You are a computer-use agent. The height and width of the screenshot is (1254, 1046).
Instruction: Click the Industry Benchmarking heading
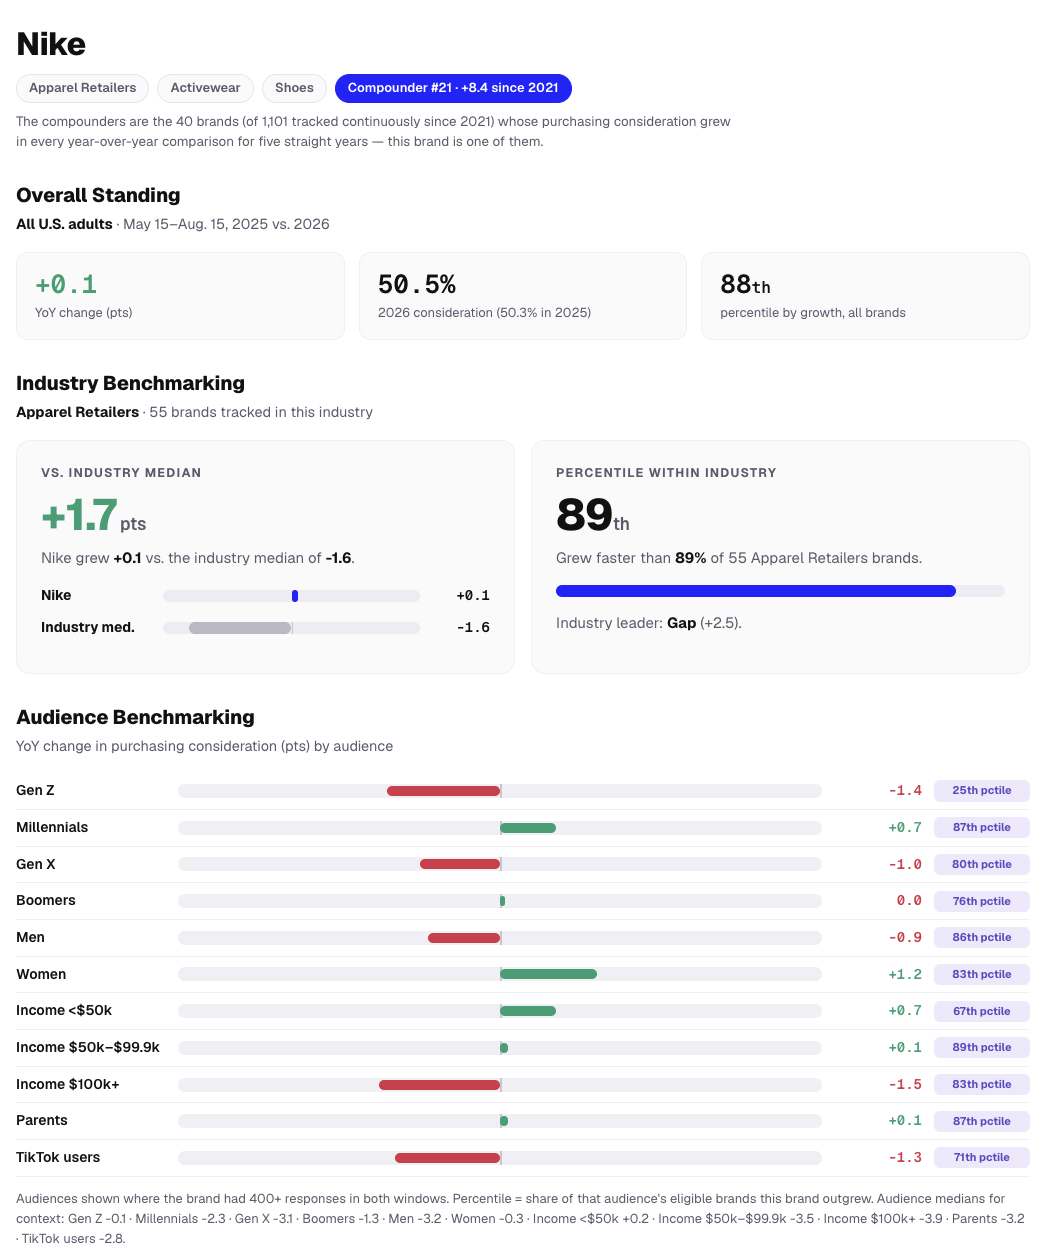pyautogui.click(x=130, y=383)
